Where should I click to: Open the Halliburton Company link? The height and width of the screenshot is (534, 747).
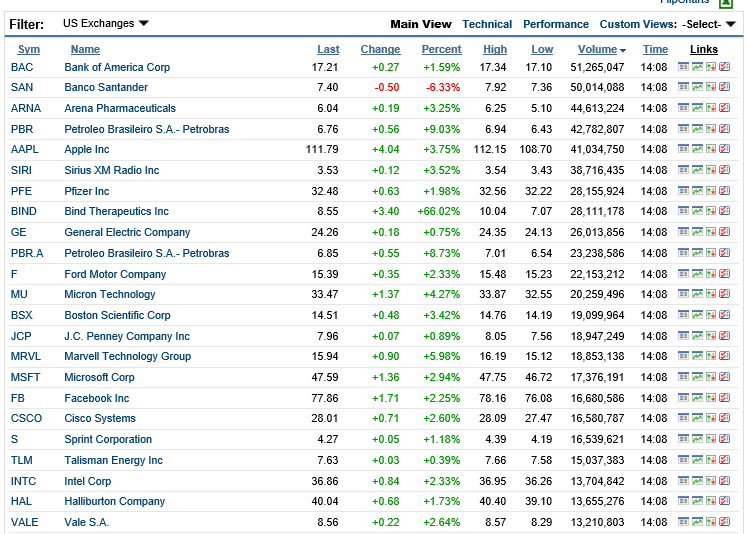[114, 501]
